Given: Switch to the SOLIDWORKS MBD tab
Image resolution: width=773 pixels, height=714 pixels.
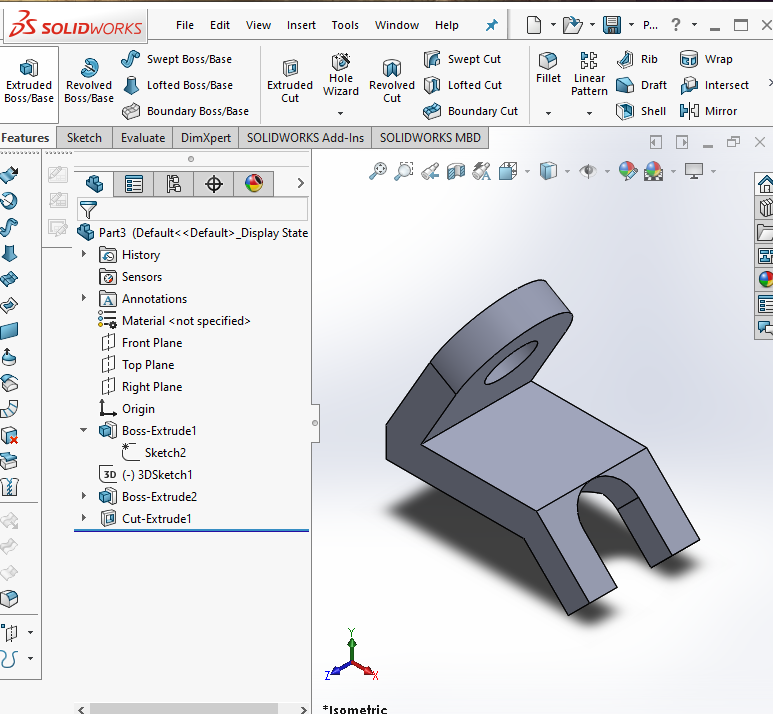Looking at the screenshot, I should (x=430, y=138).
